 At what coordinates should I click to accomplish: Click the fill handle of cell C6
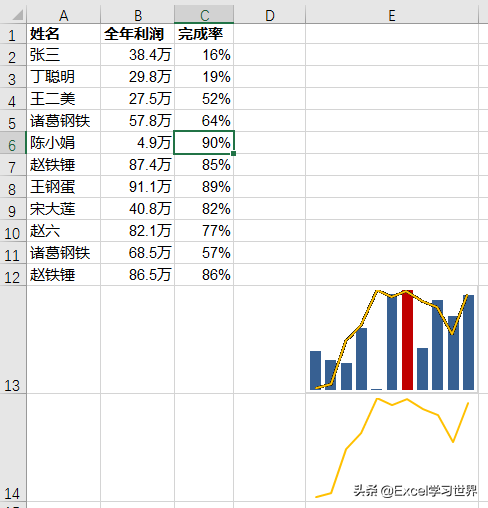click(x=234, y=153)
